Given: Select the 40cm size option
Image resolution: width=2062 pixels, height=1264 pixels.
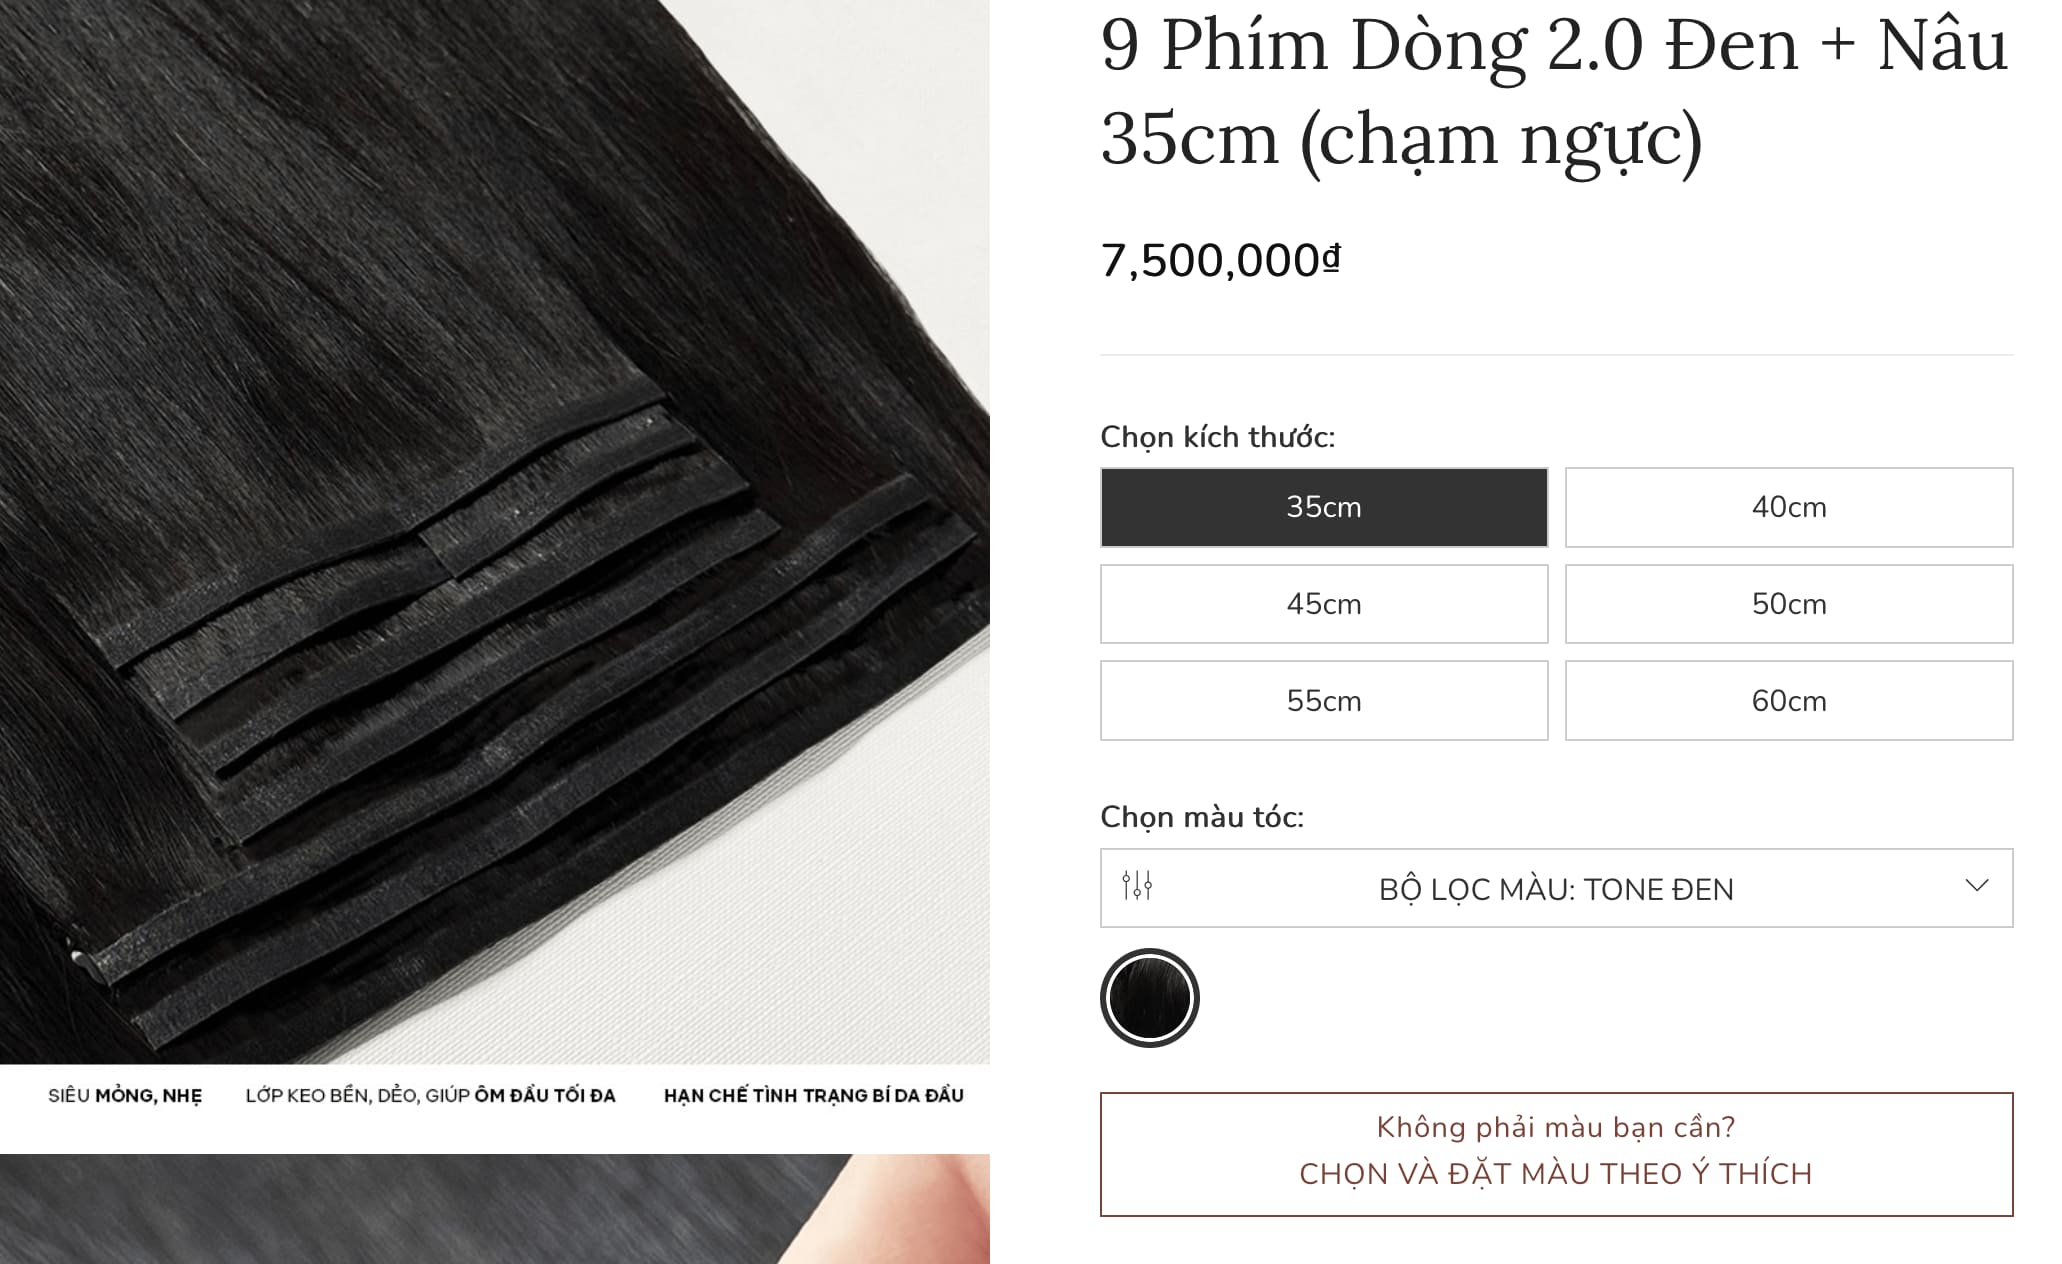Looking at the screenshot, I should coord(1789,507).
